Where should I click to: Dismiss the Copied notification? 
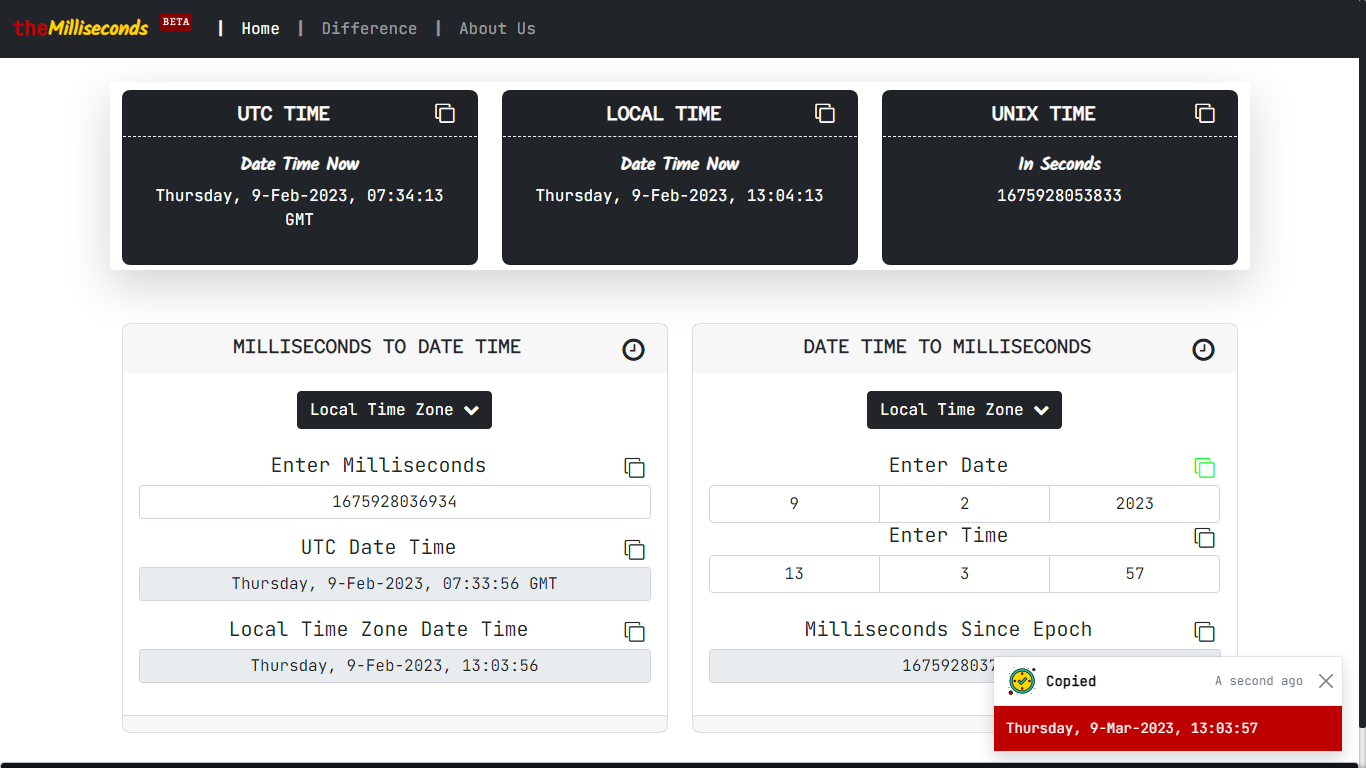pyautogui.click(x=1326, y=681)
